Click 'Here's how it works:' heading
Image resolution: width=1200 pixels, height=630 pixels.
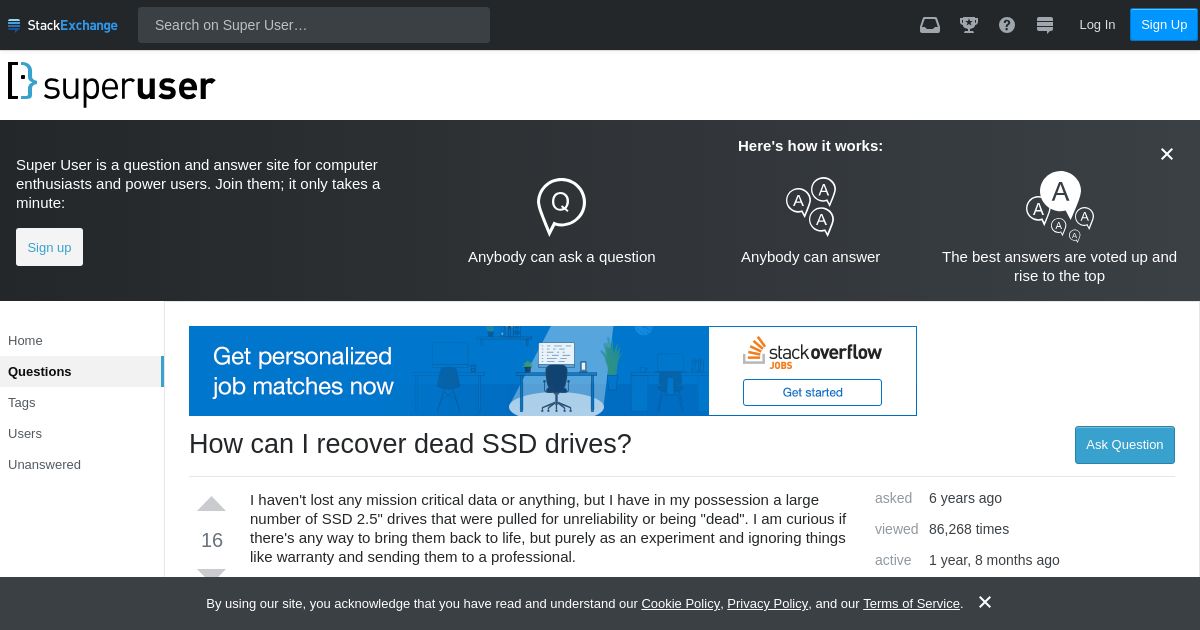coord(810,146)
